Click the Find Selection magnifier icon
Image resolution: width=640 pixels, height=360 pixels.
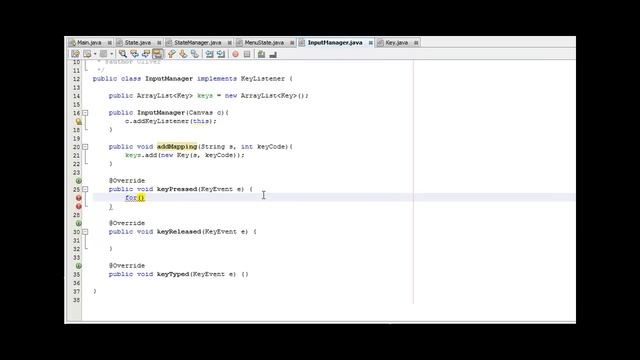pos(122,54)
